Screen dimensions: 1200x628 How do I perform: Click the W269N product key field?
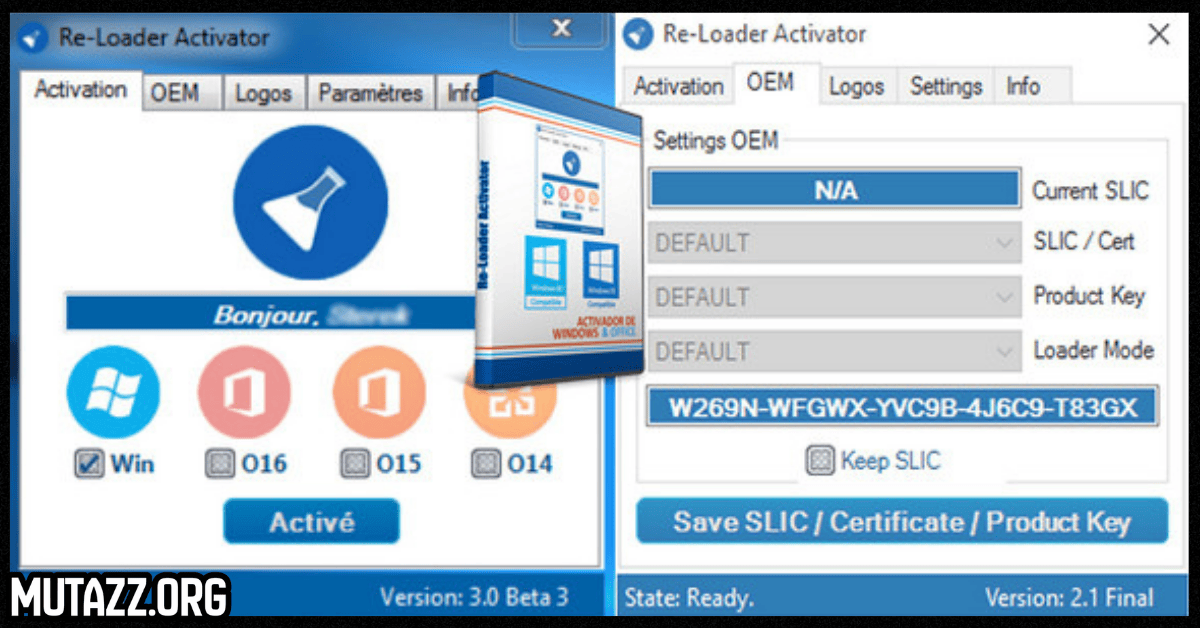[901, 407]
